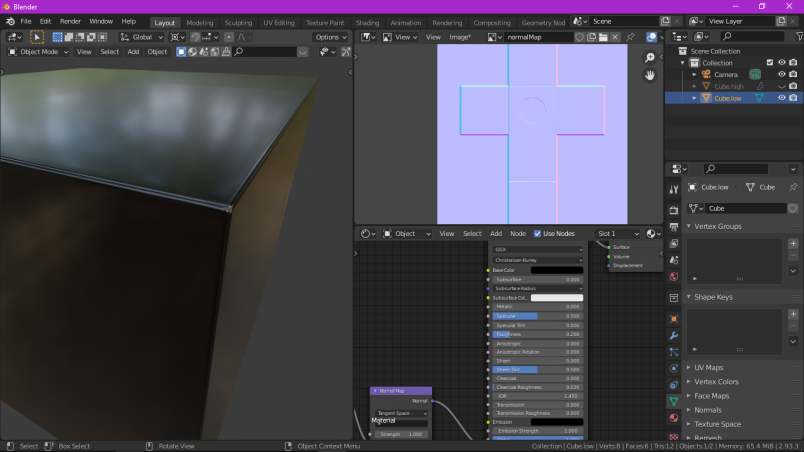Add a vertex group with plus button
Screen dimensions: 804x452
[x=793, y=243]
